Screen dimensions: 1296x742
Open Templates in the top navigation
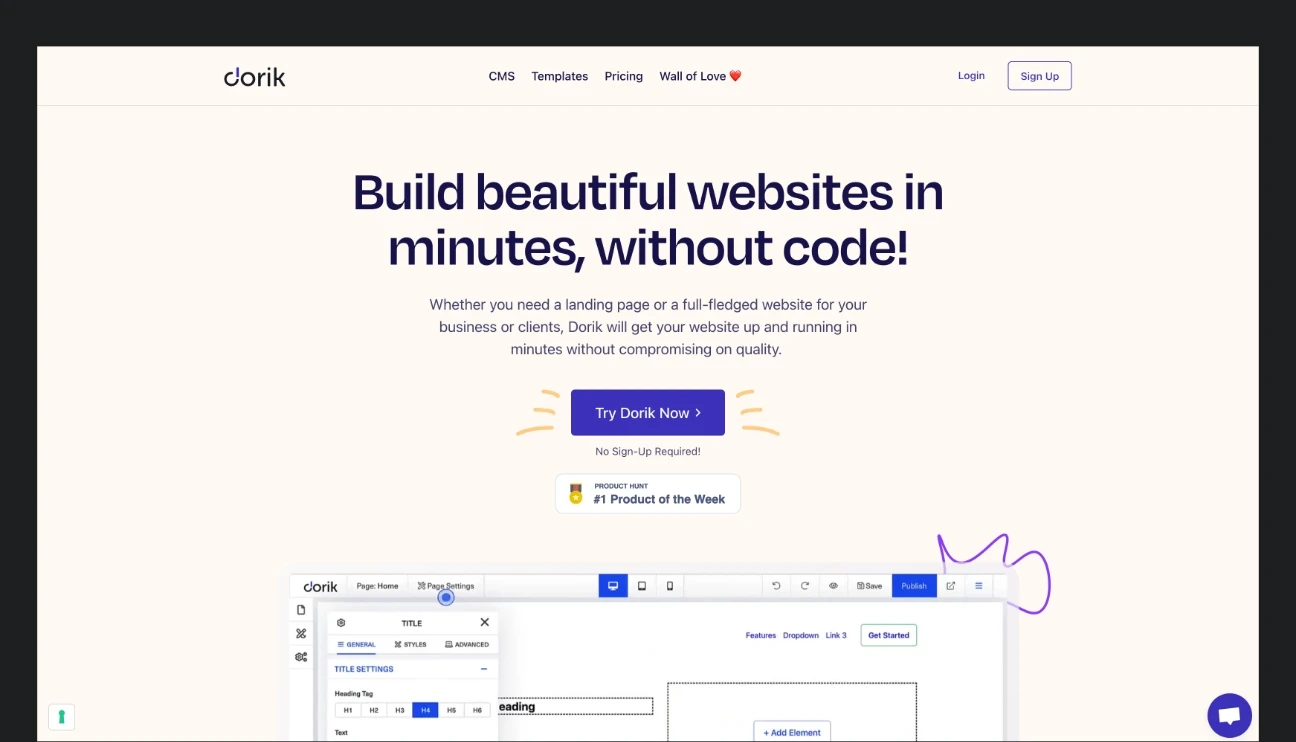tap(560, 77)
